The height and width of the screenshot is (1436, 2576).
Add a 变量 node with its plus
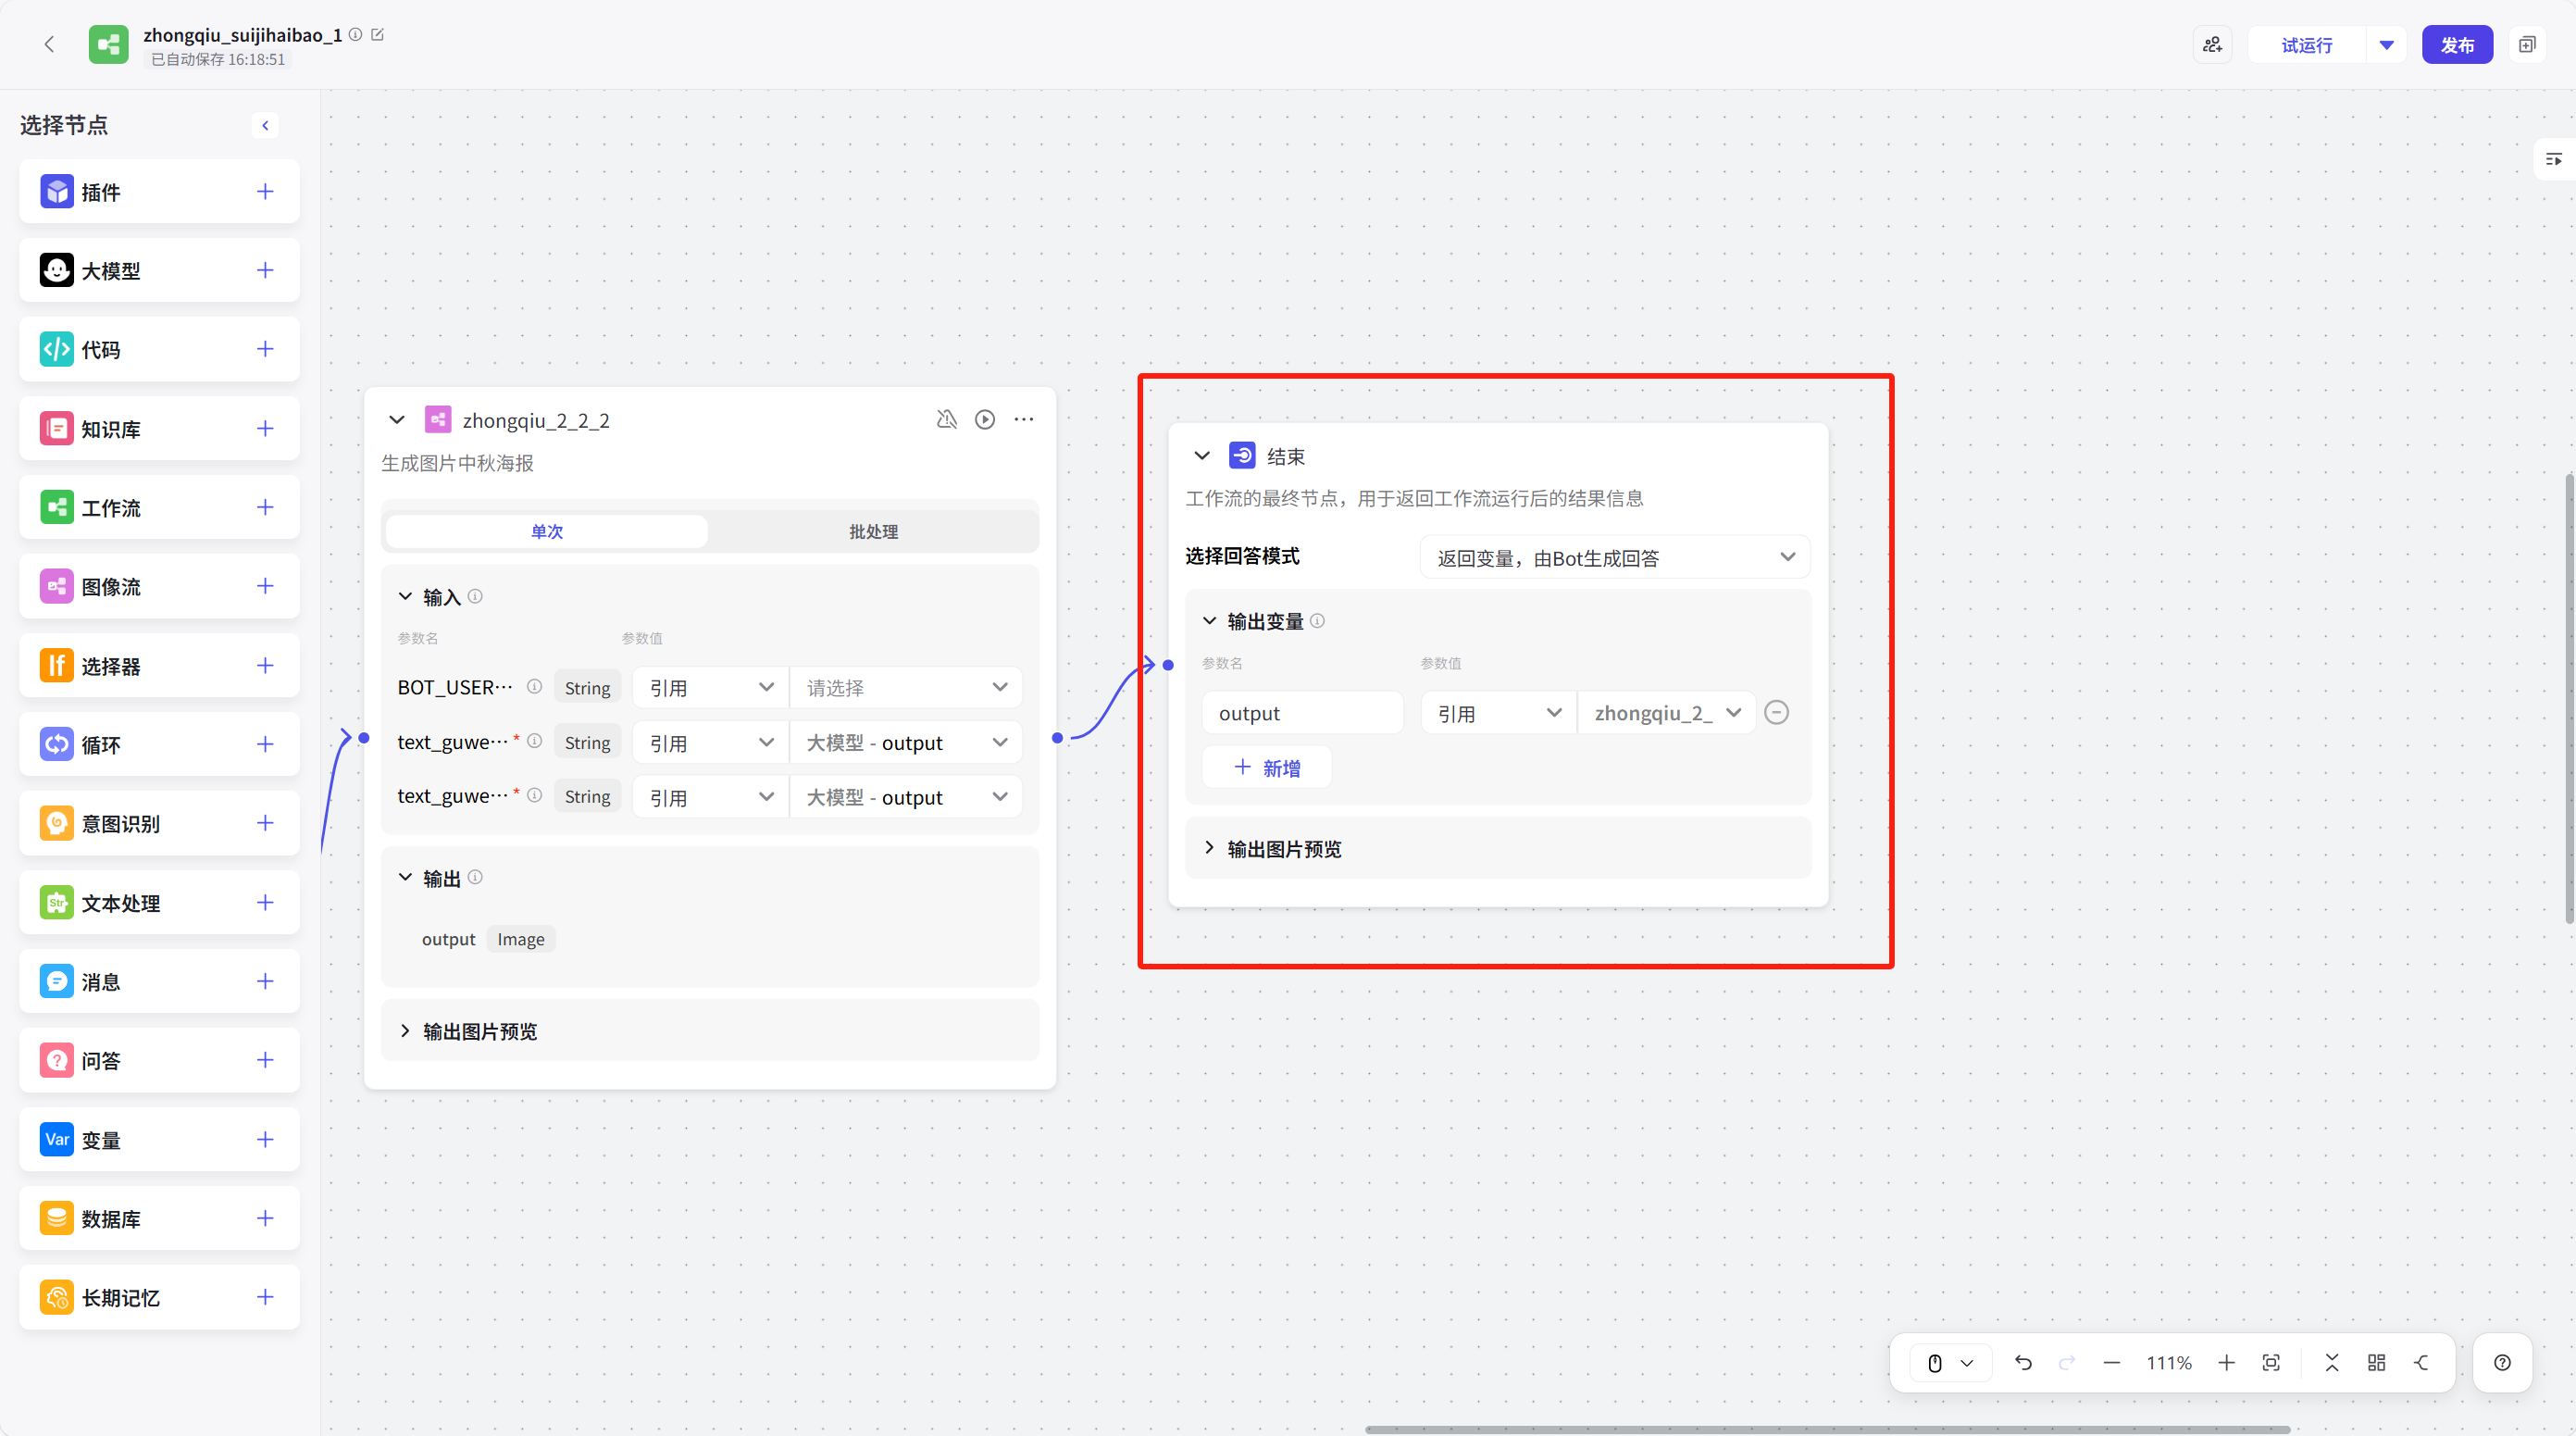[x=265, y=1139]
